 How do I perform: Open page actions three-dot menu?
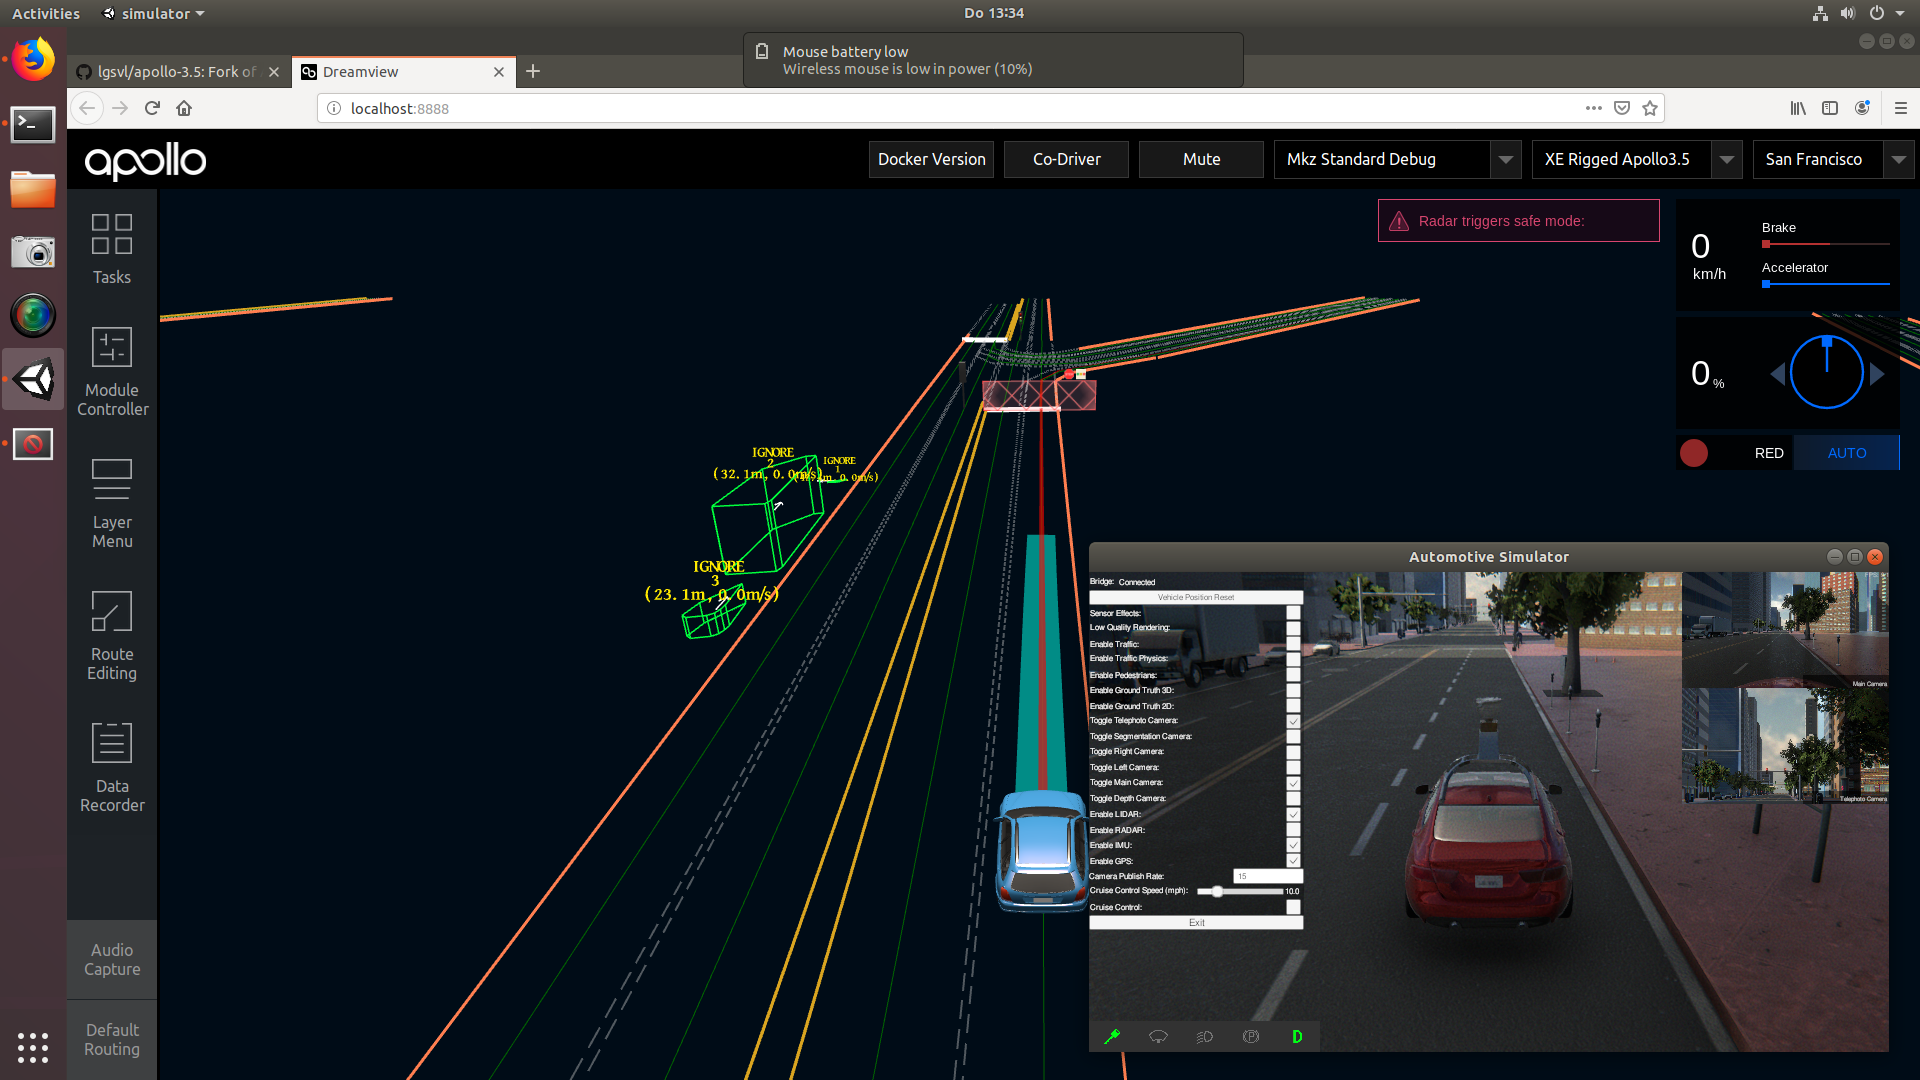click(1594, 108)
